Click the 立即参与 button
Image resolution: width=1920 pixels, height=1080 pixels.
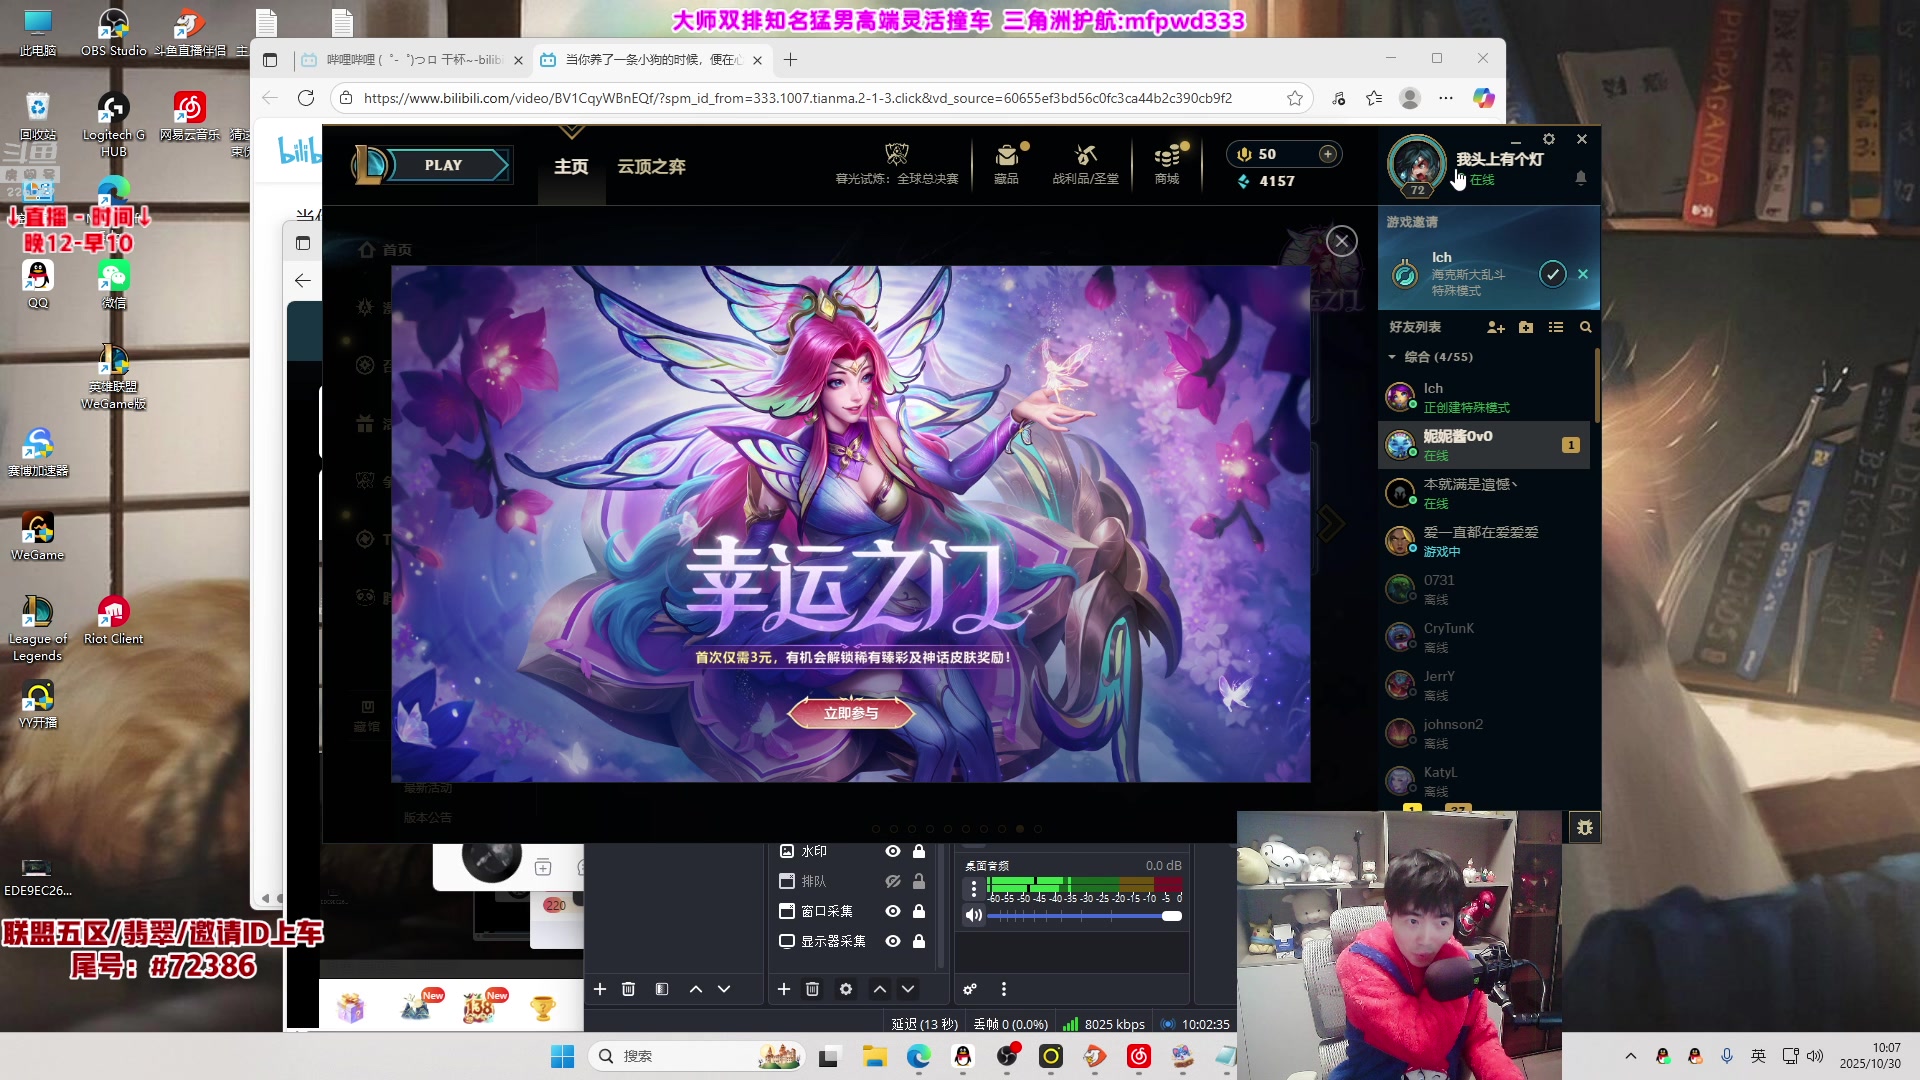click(x=851, y=713)
